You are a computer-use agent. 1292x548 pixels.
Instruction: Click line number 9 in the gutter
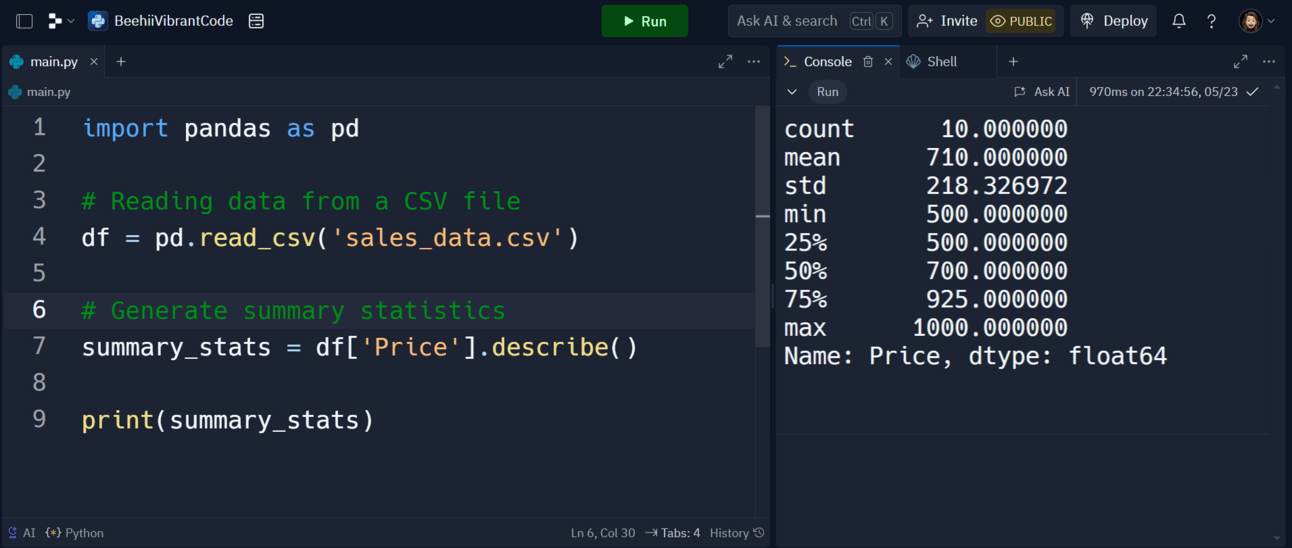pos(39,418)
